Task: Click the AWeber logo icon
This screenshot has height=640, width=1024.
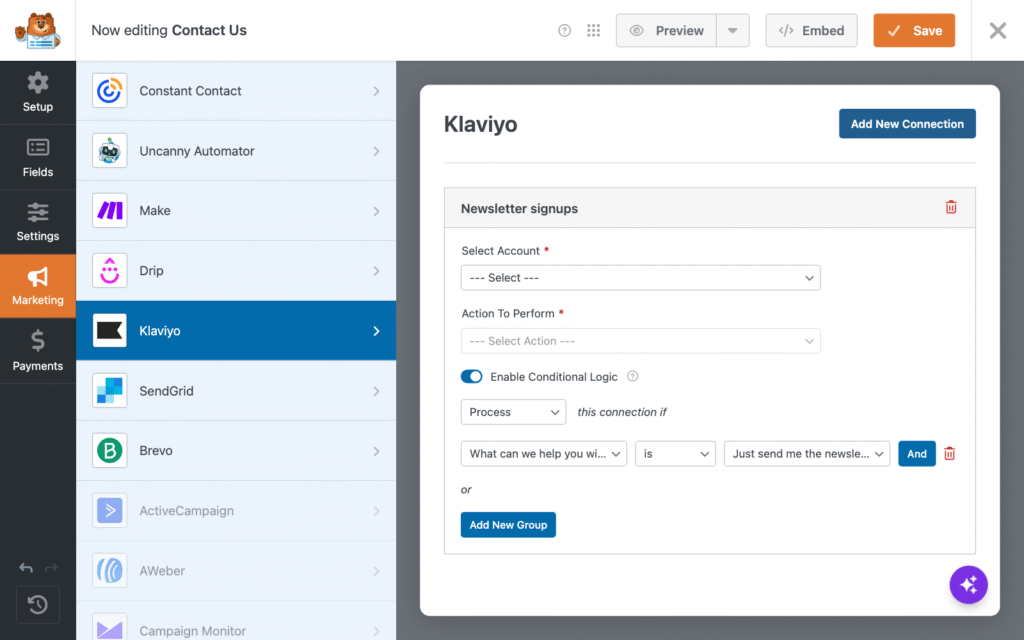Action: (x=110, y=571)
